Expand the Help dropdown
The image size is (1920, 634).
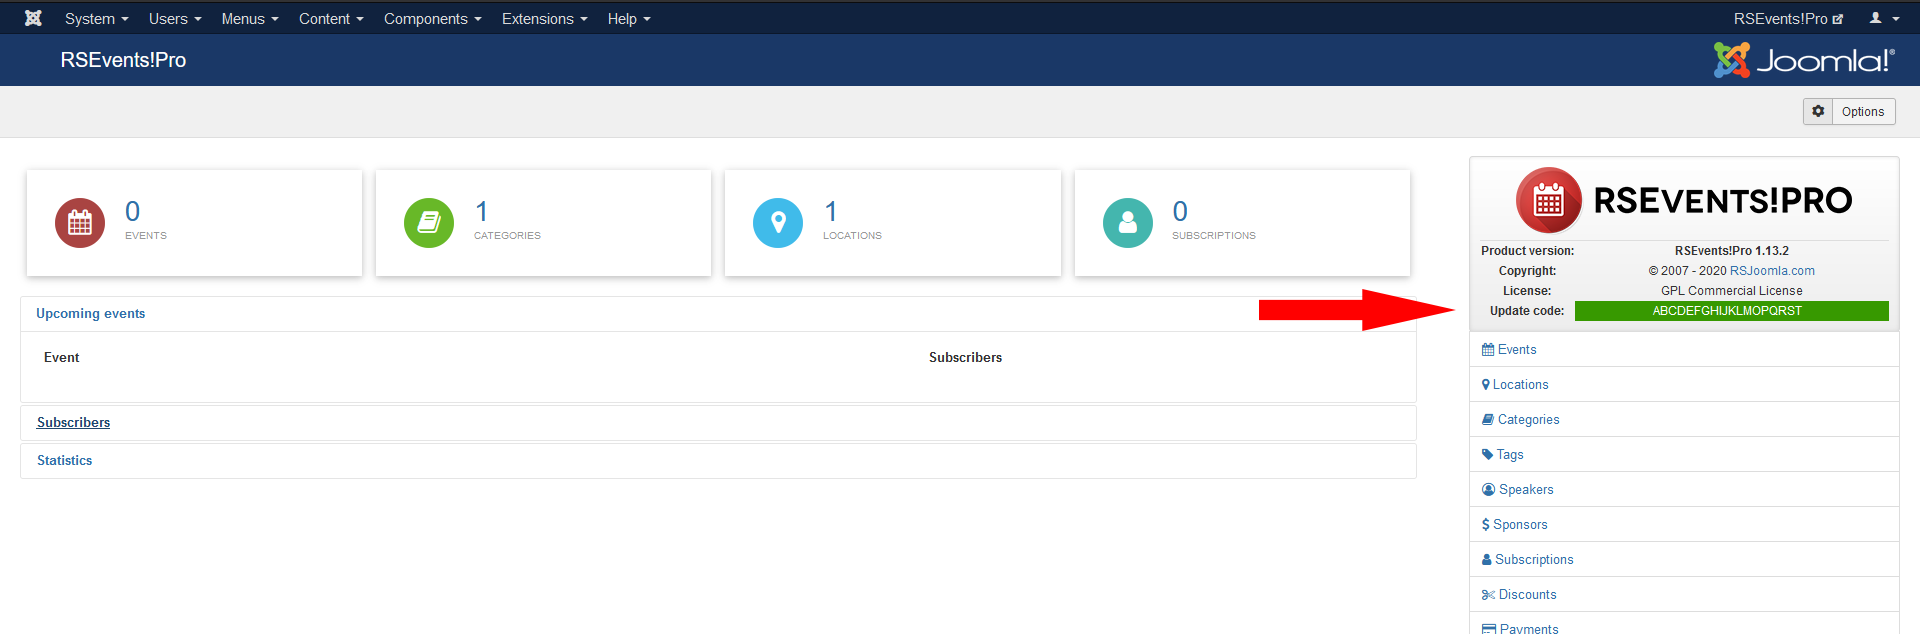(x=629, y=18)
